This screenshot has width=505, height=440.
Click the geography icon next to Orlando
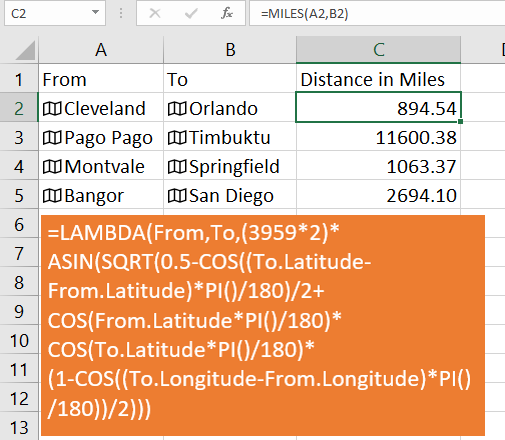177,109
